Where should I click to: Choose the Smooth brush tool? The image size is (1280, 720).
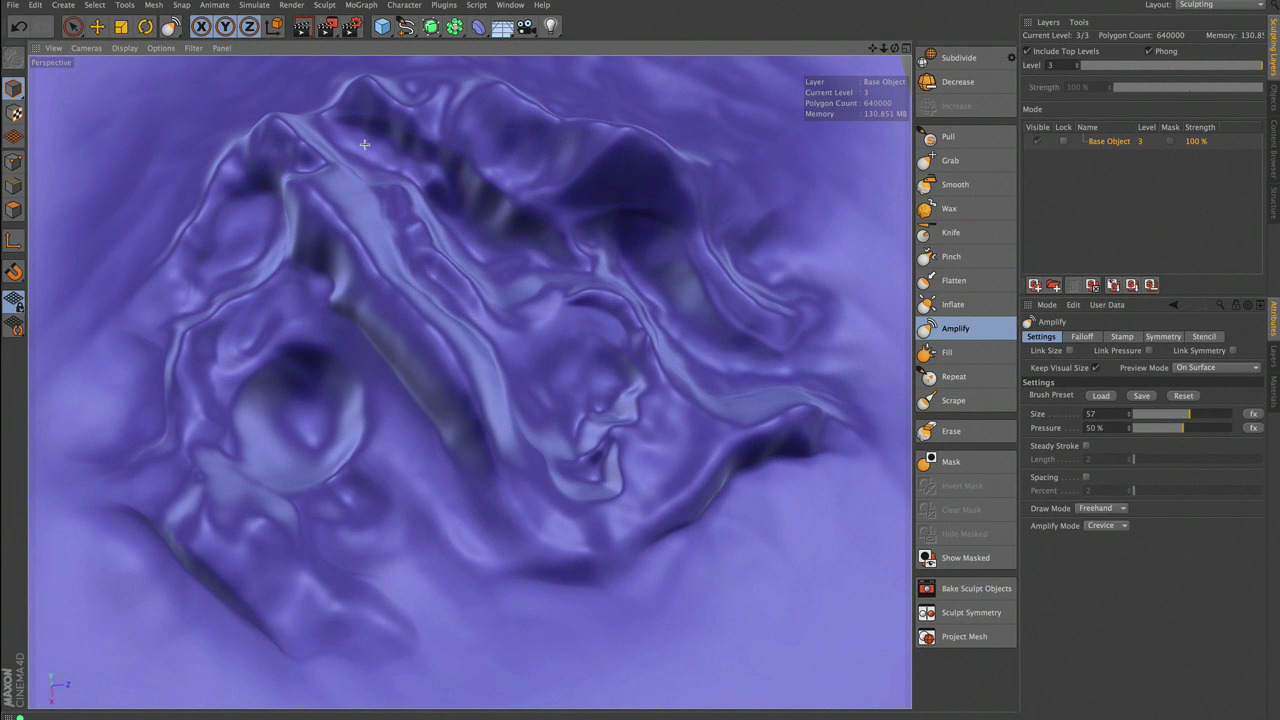954,185
